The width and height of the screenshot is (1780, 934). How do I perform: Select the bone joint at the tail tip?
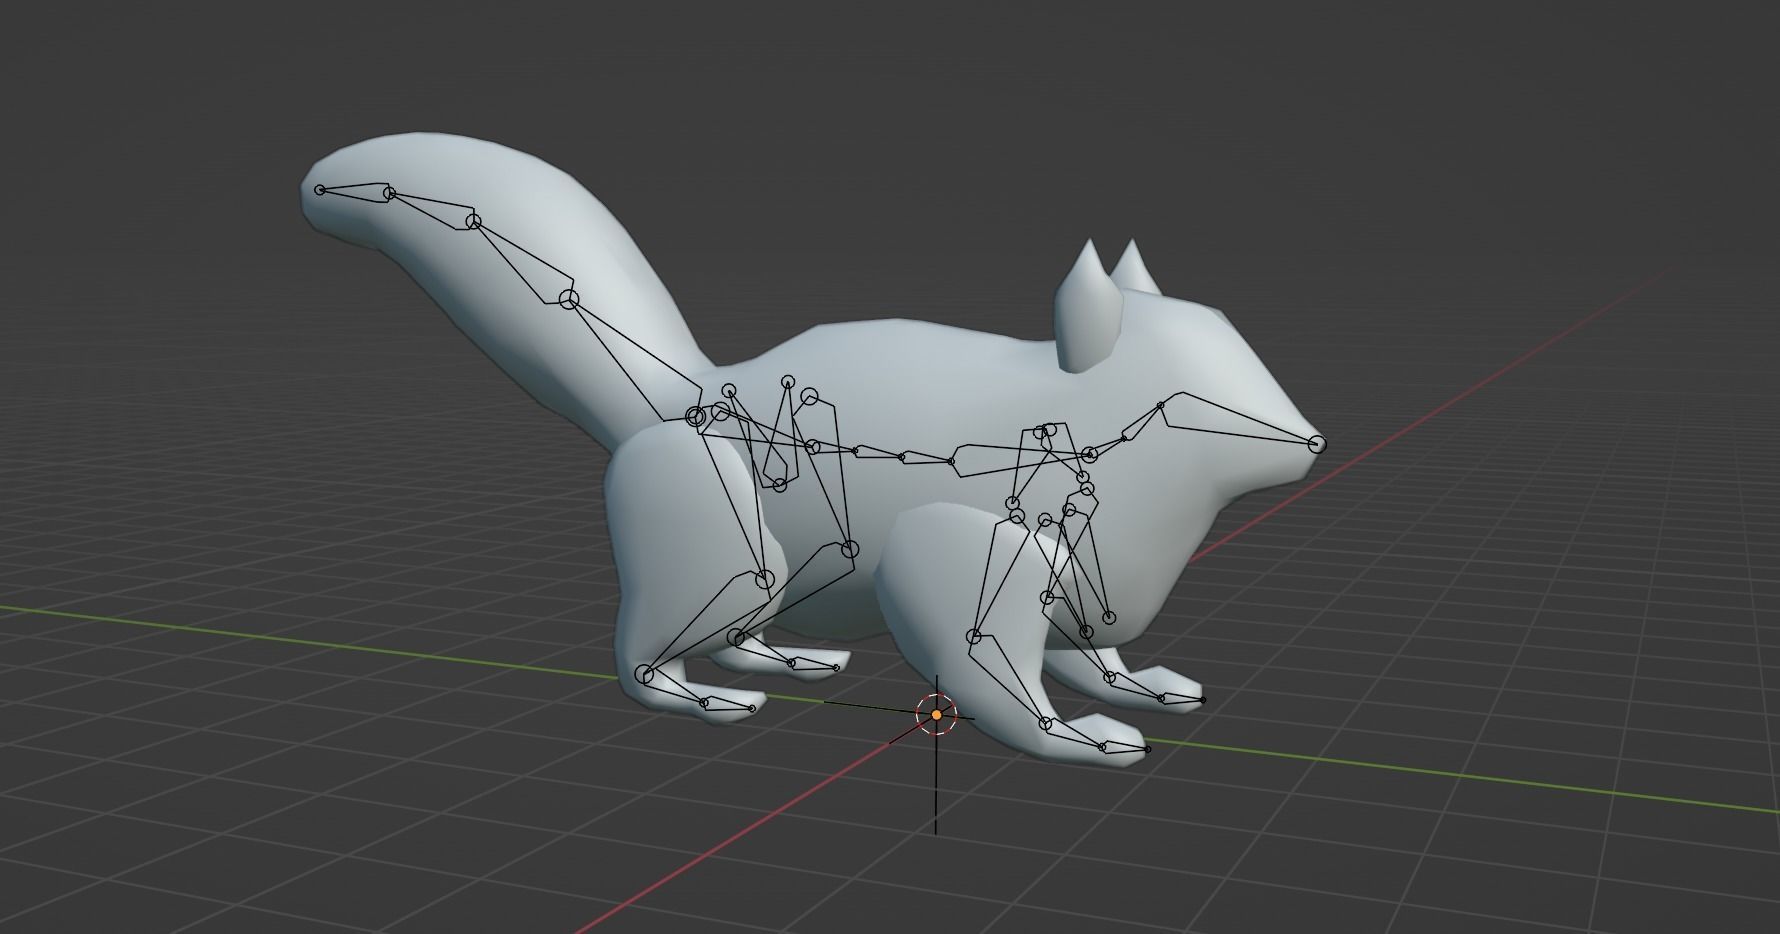[320, 190]
